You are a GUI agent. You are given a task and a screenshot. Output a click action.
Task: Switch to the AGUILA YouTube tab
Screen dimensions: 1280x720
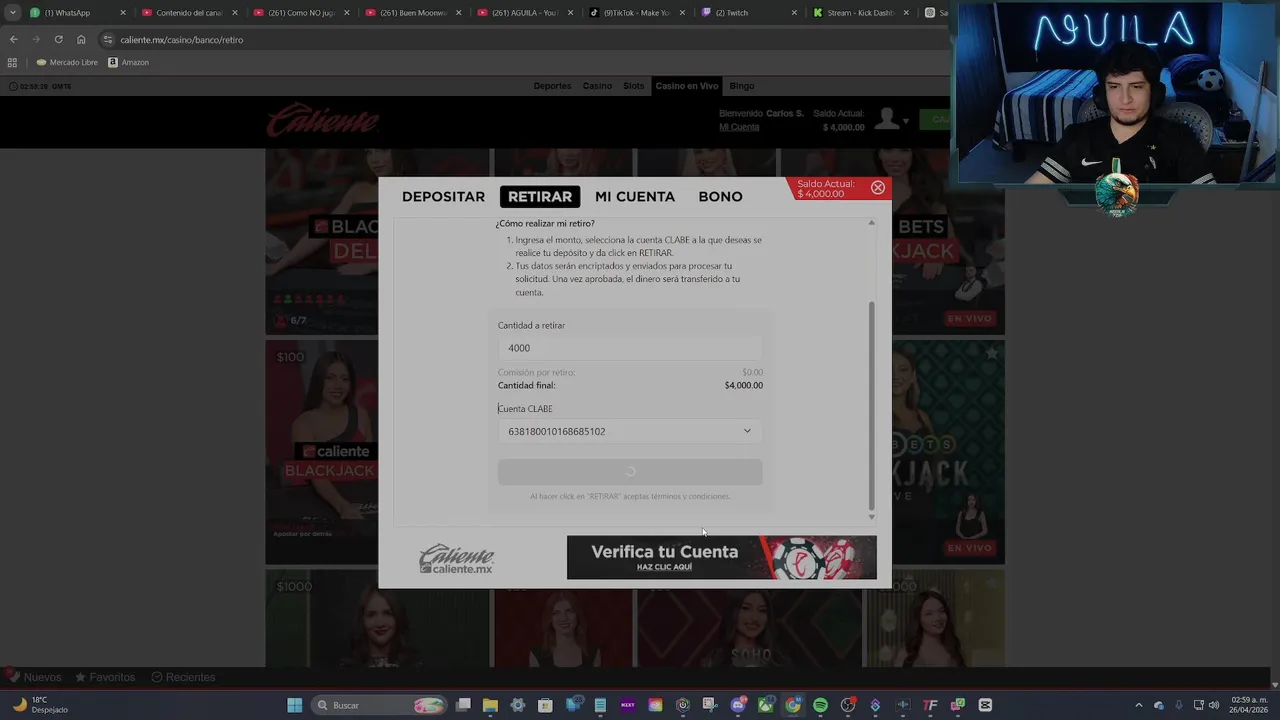click(526, 13)
